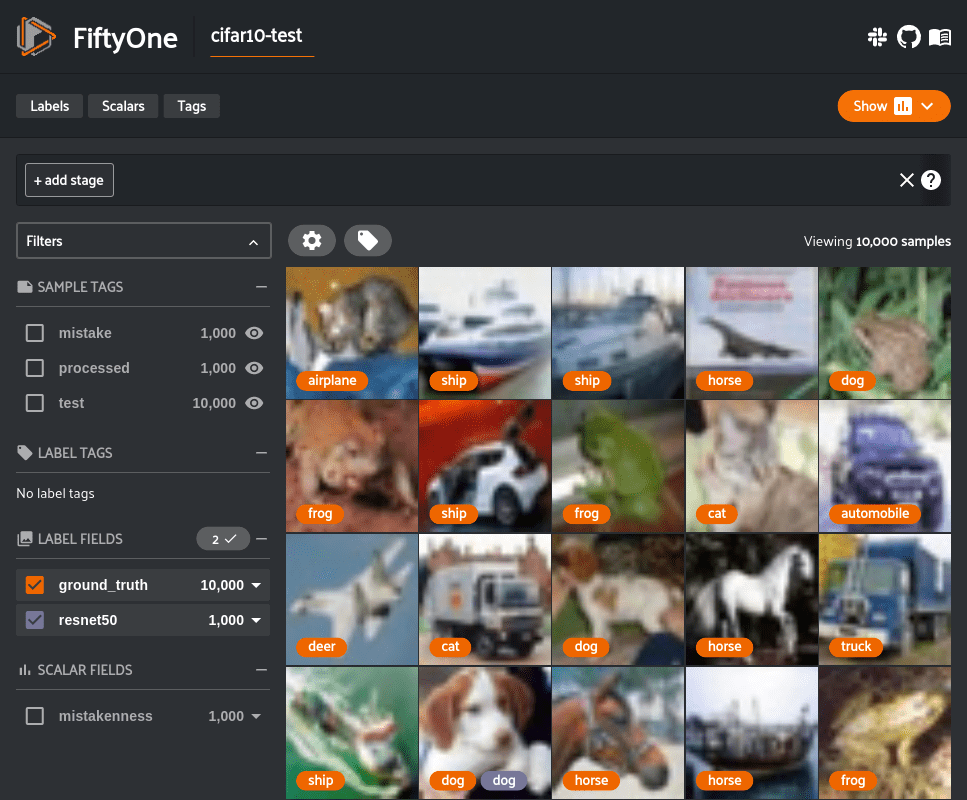Click the FiftyOne logo icon
Image resolution: width=967 pixels, height=800 pixels.
[x=36, y=36]
